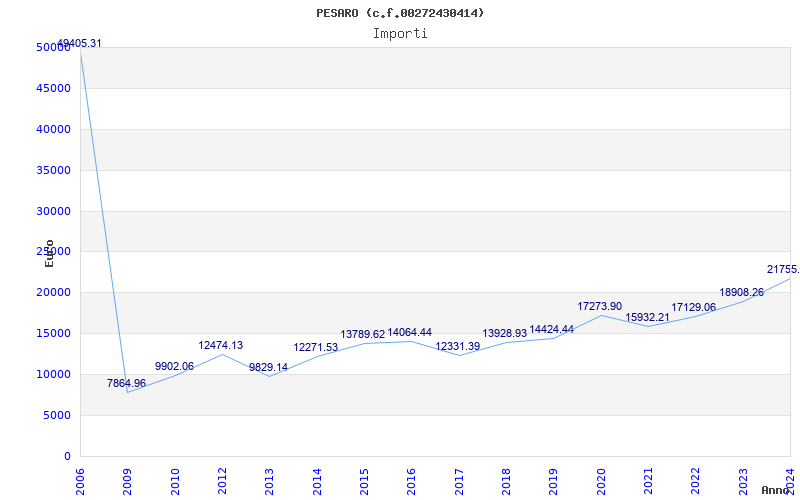Click the data label 12474.13
The image size is (800, 500).
(x=221, y=345)
